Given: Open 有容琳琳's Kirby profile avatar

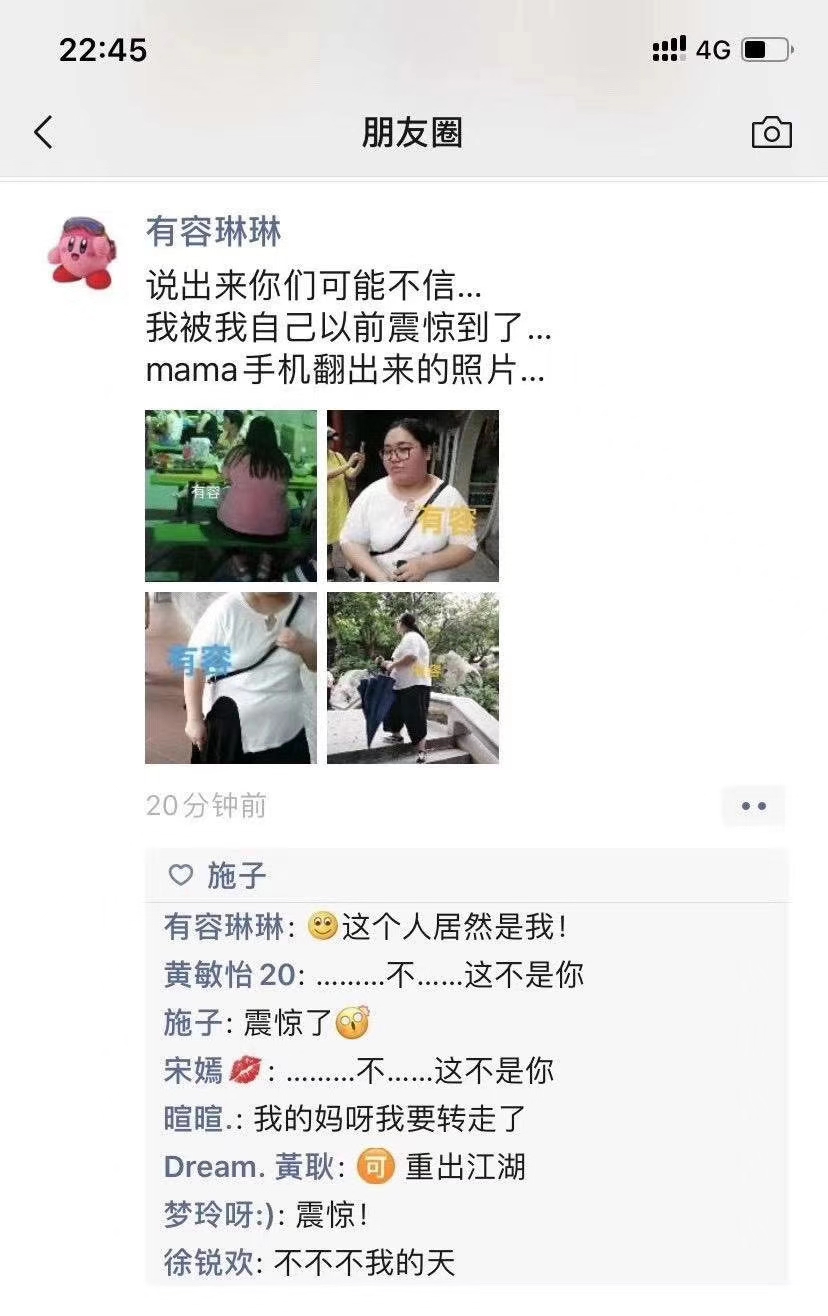Looking at the screenshot, I should coord(82,251).
